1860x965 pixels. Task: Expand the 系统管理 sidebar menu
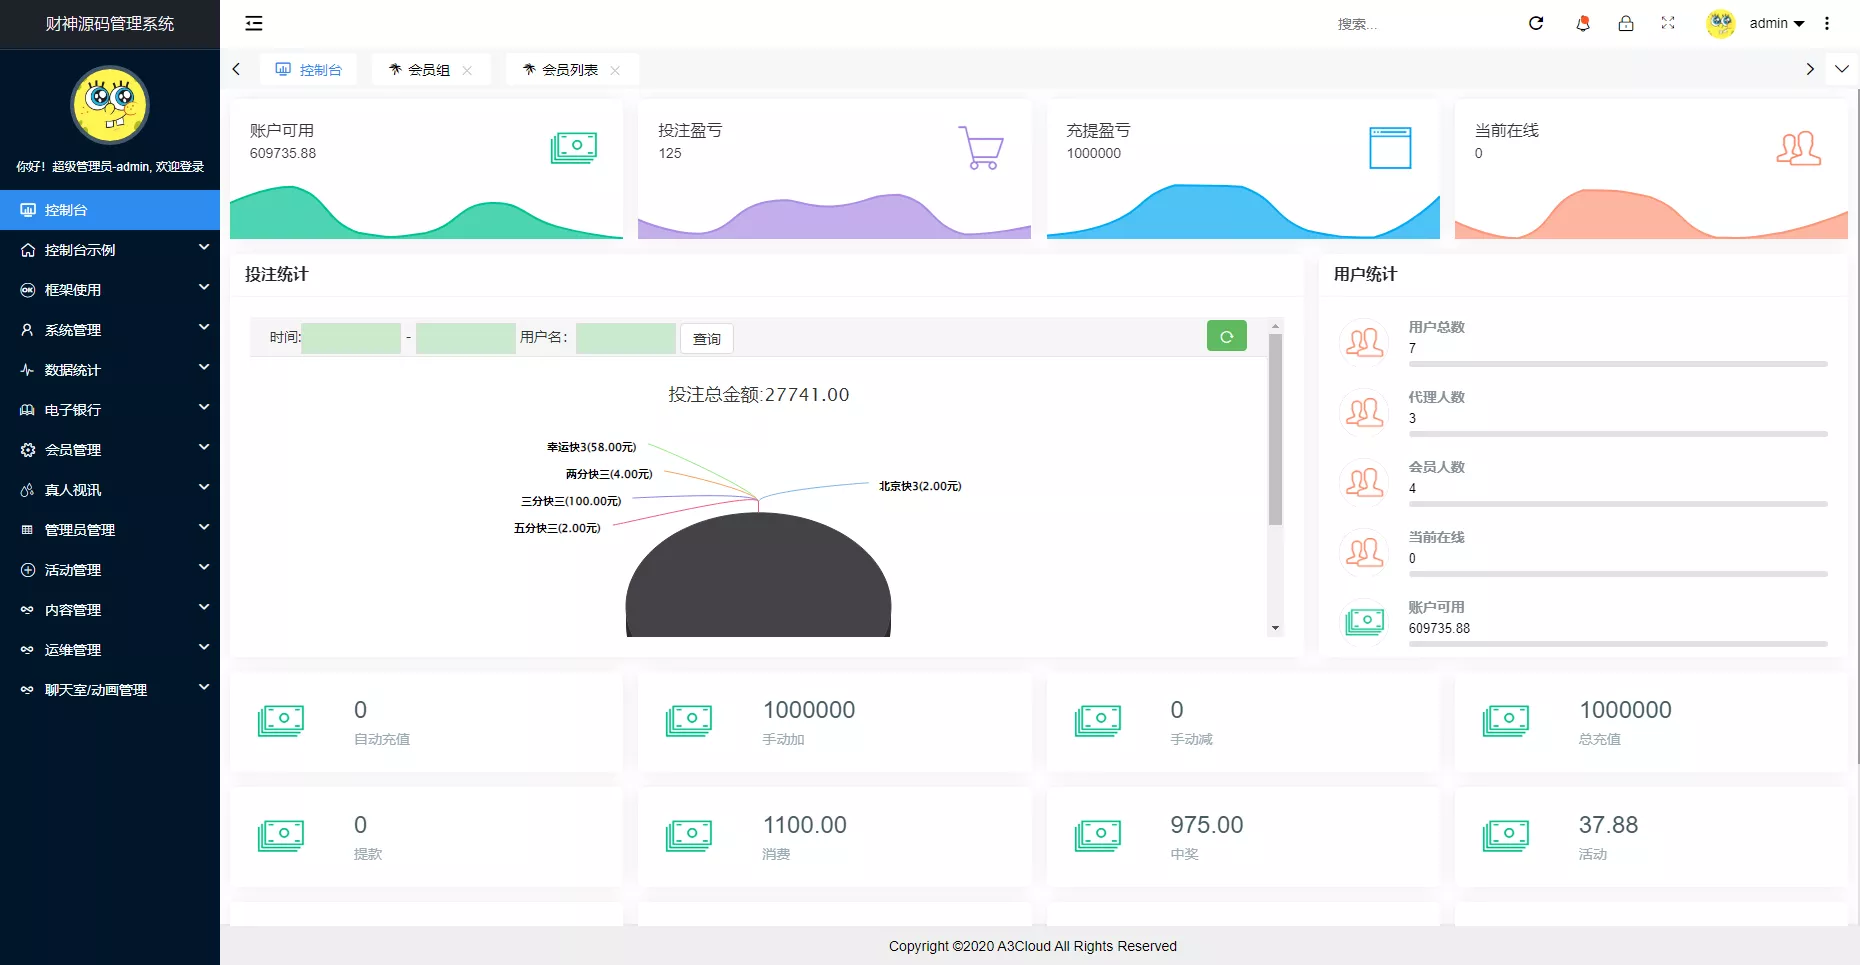point(110,329)
